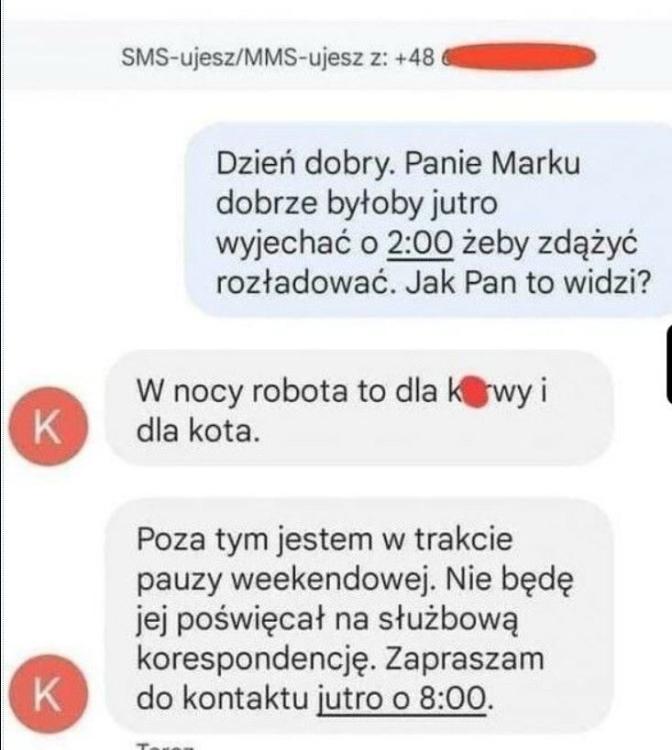Image resolution: width=672 pixels, height=750 pixels.
Task: Open the underlined "jutro o 8:00" link
Action: click(x=402, y=699)
